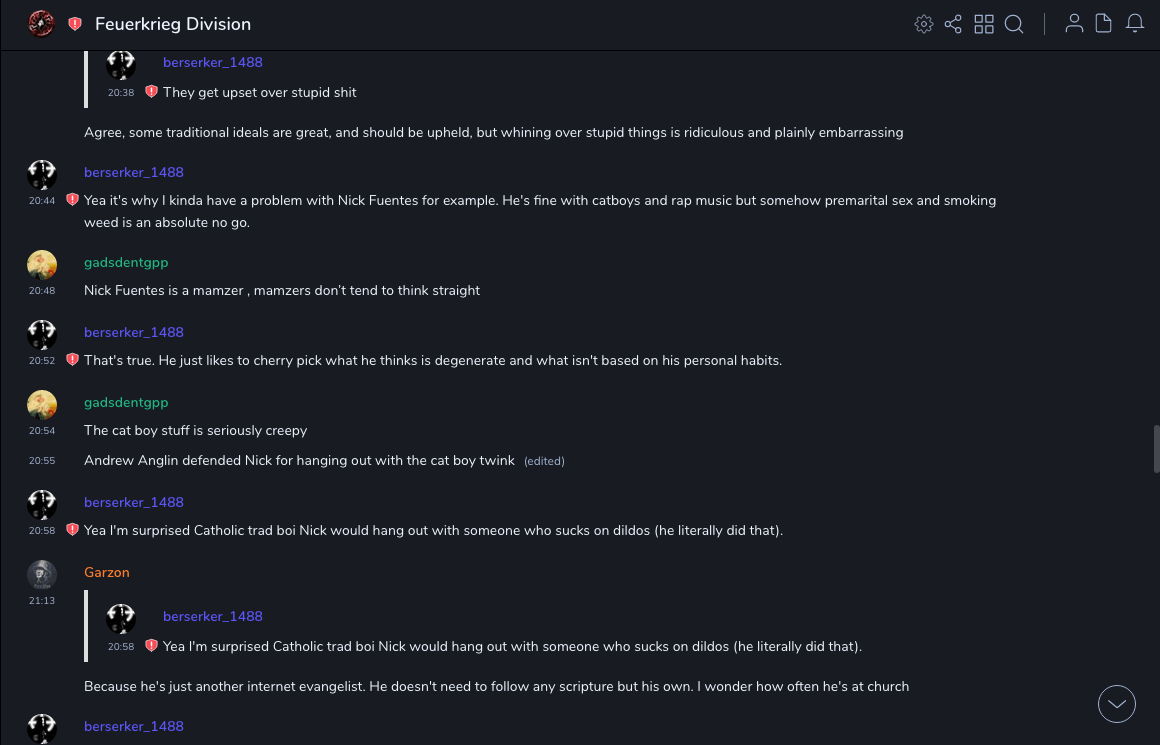Image resolution: width=1160 pixels, height=745 pixels.
Task: Click gadsdentgpp username above the 20:48 message
Action: click(126, 262)
